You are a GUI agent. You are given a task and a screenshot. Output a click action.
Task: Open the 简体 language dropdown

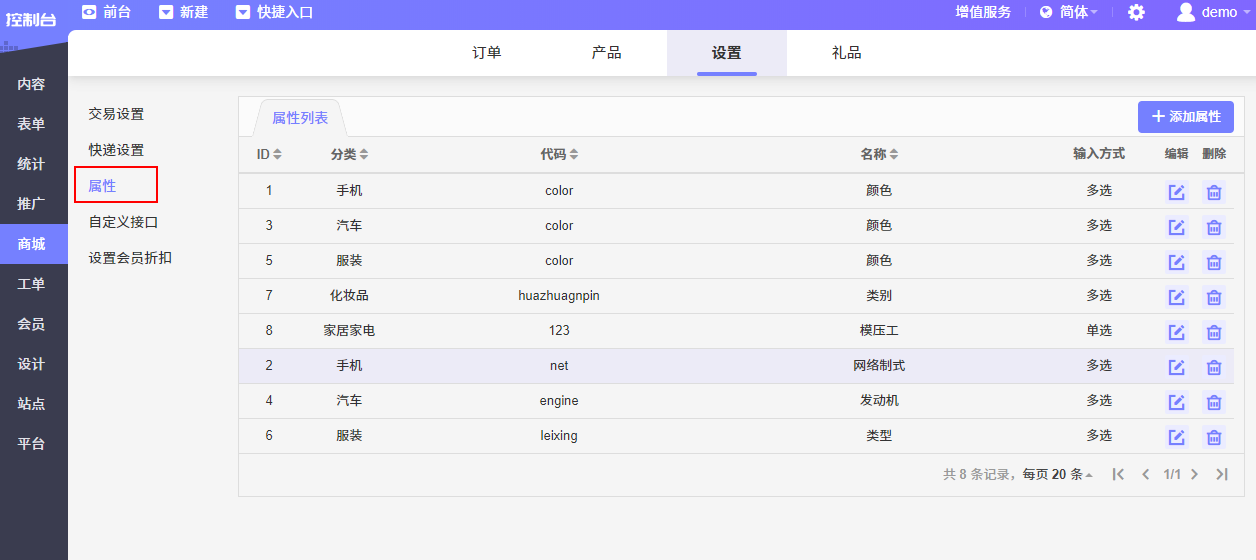click(1069, 13)
